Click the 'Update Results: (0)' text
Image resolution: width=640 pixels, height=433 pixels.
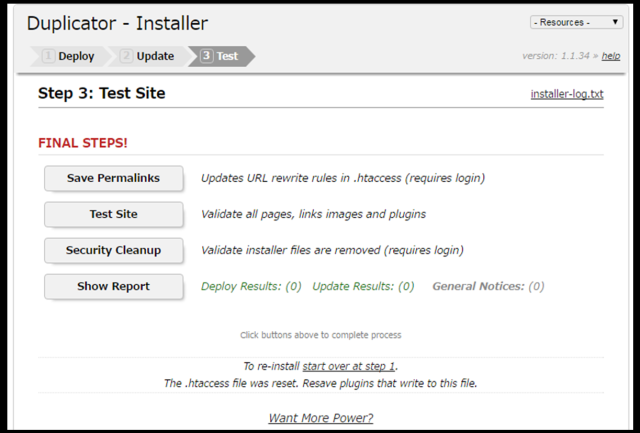pyautogui.click(x=363, y=286)
